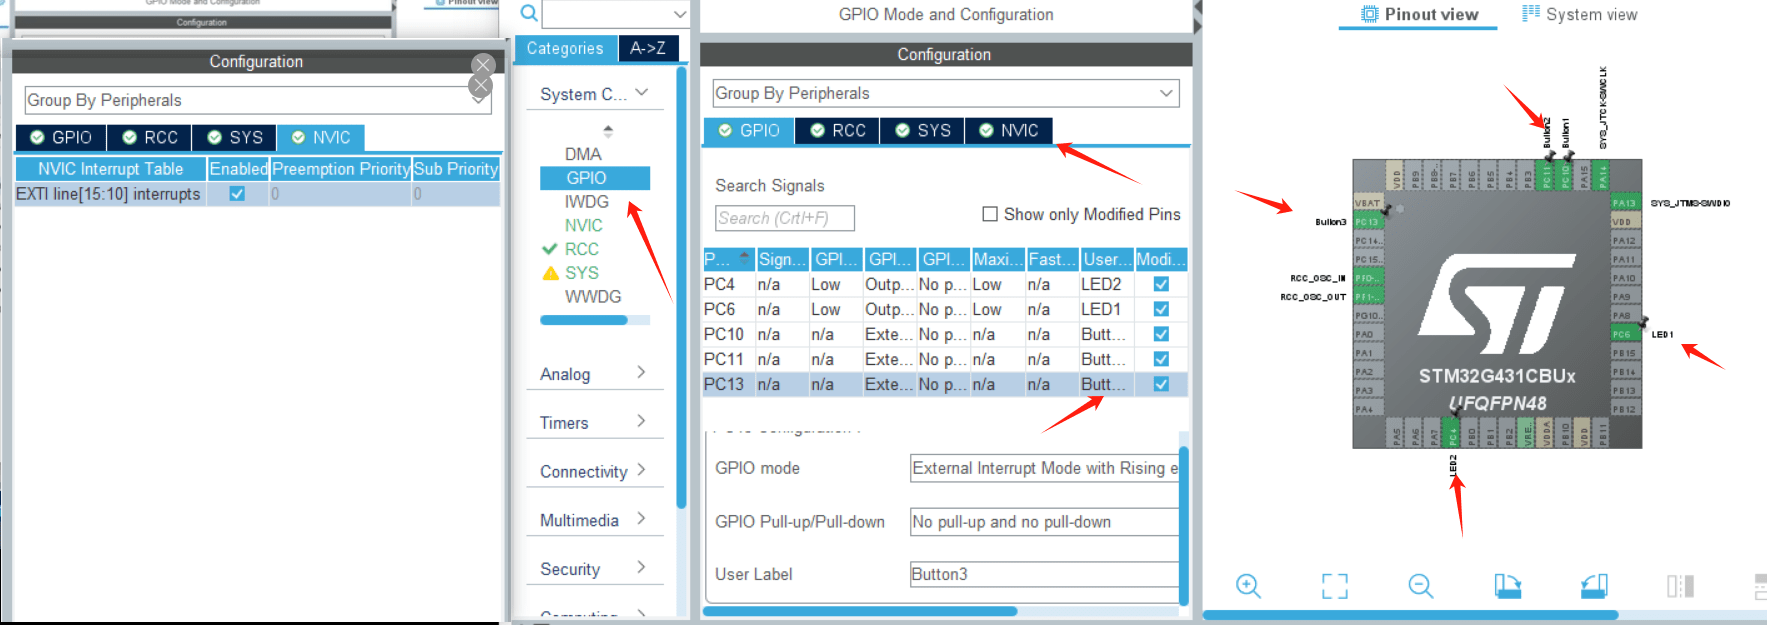Toggle Modified checkbox for PC4 row
The width and height of the screenshot is (1767, 625).
(x=1161, y=284)
